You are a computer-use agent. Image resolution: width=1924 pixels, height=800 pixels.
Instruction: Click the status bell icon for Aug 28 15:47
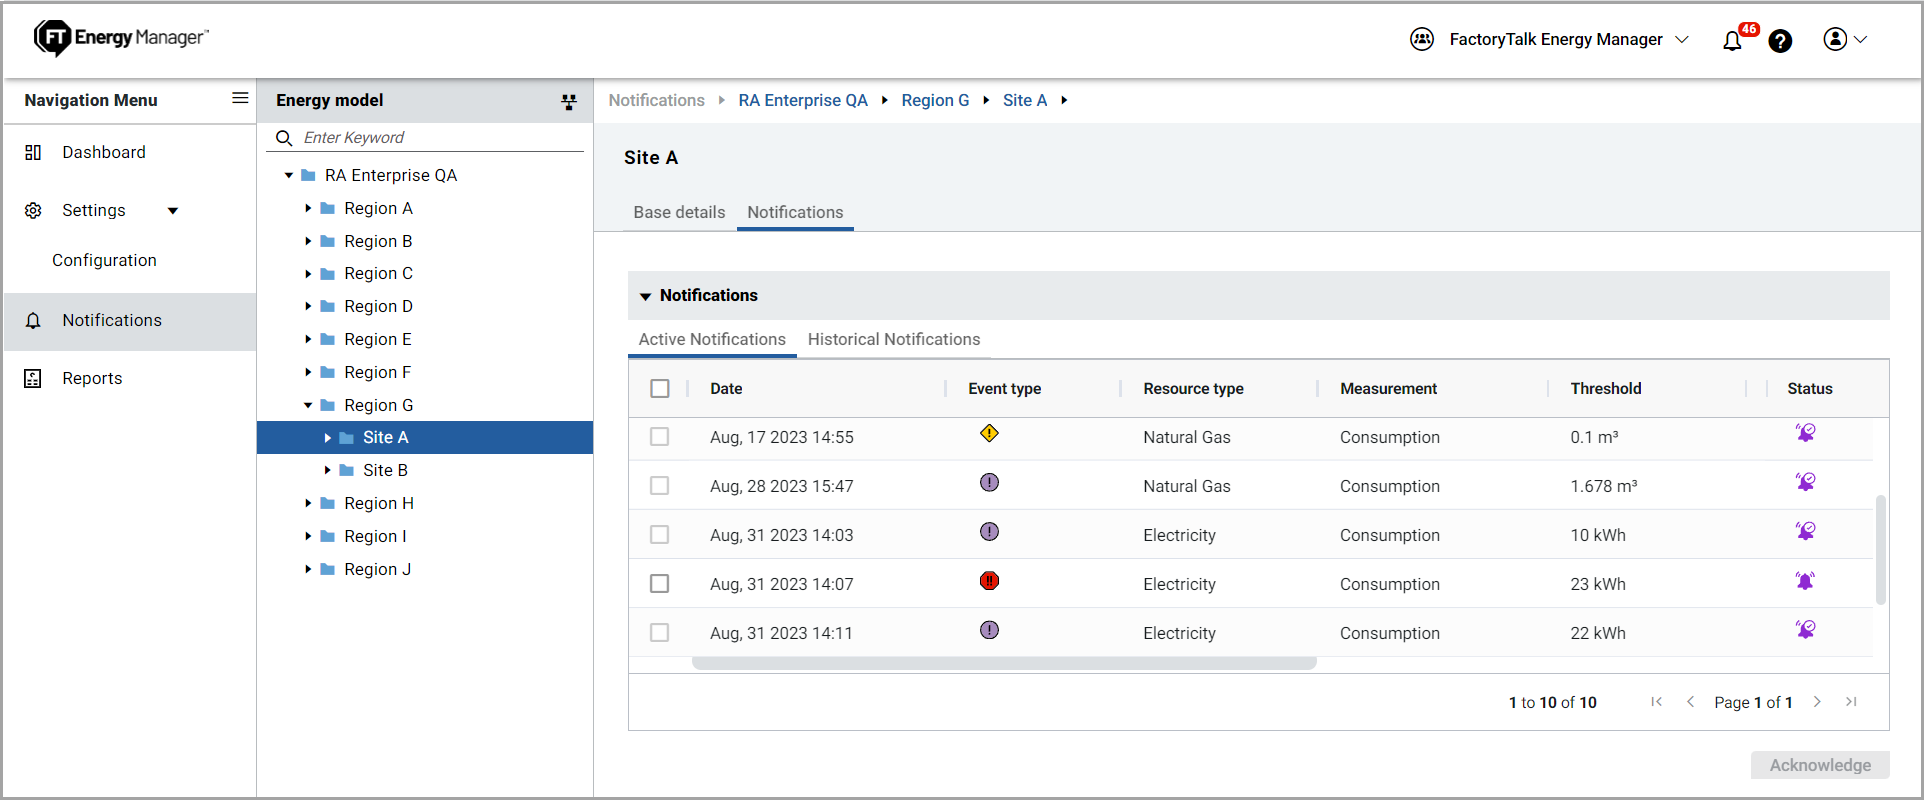coord(1805,482)
